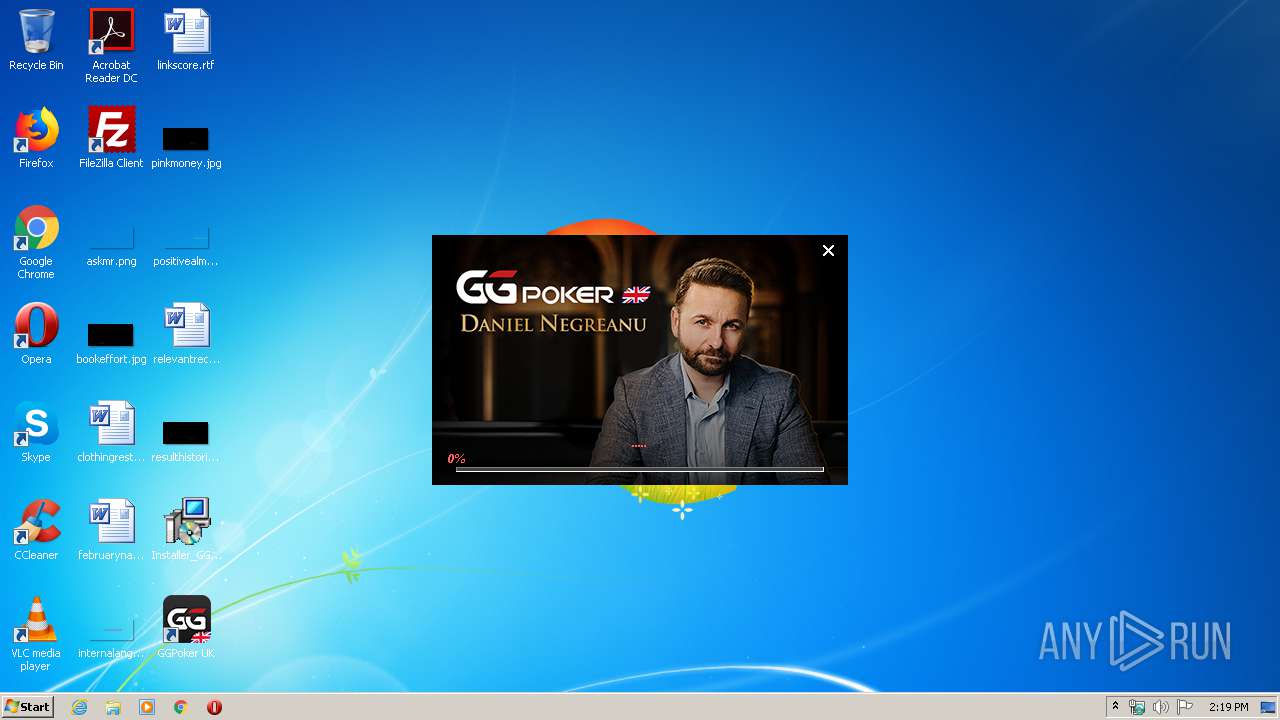Image resolution: width=1280 pixels, height=720 pixels.
Task: Launch FileZilla Client shortcut
Action: tap(111, 138)
